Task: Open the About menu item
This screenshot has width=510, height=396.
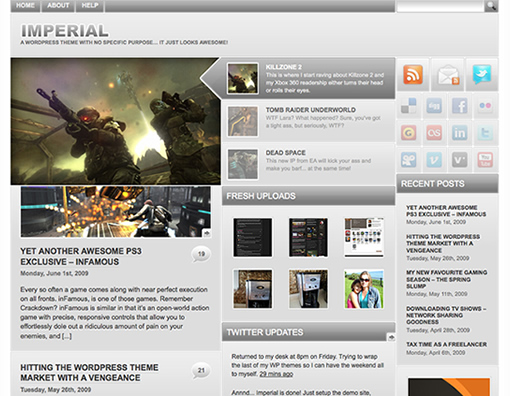Action: pyautogui.click(x=58, y=6)
